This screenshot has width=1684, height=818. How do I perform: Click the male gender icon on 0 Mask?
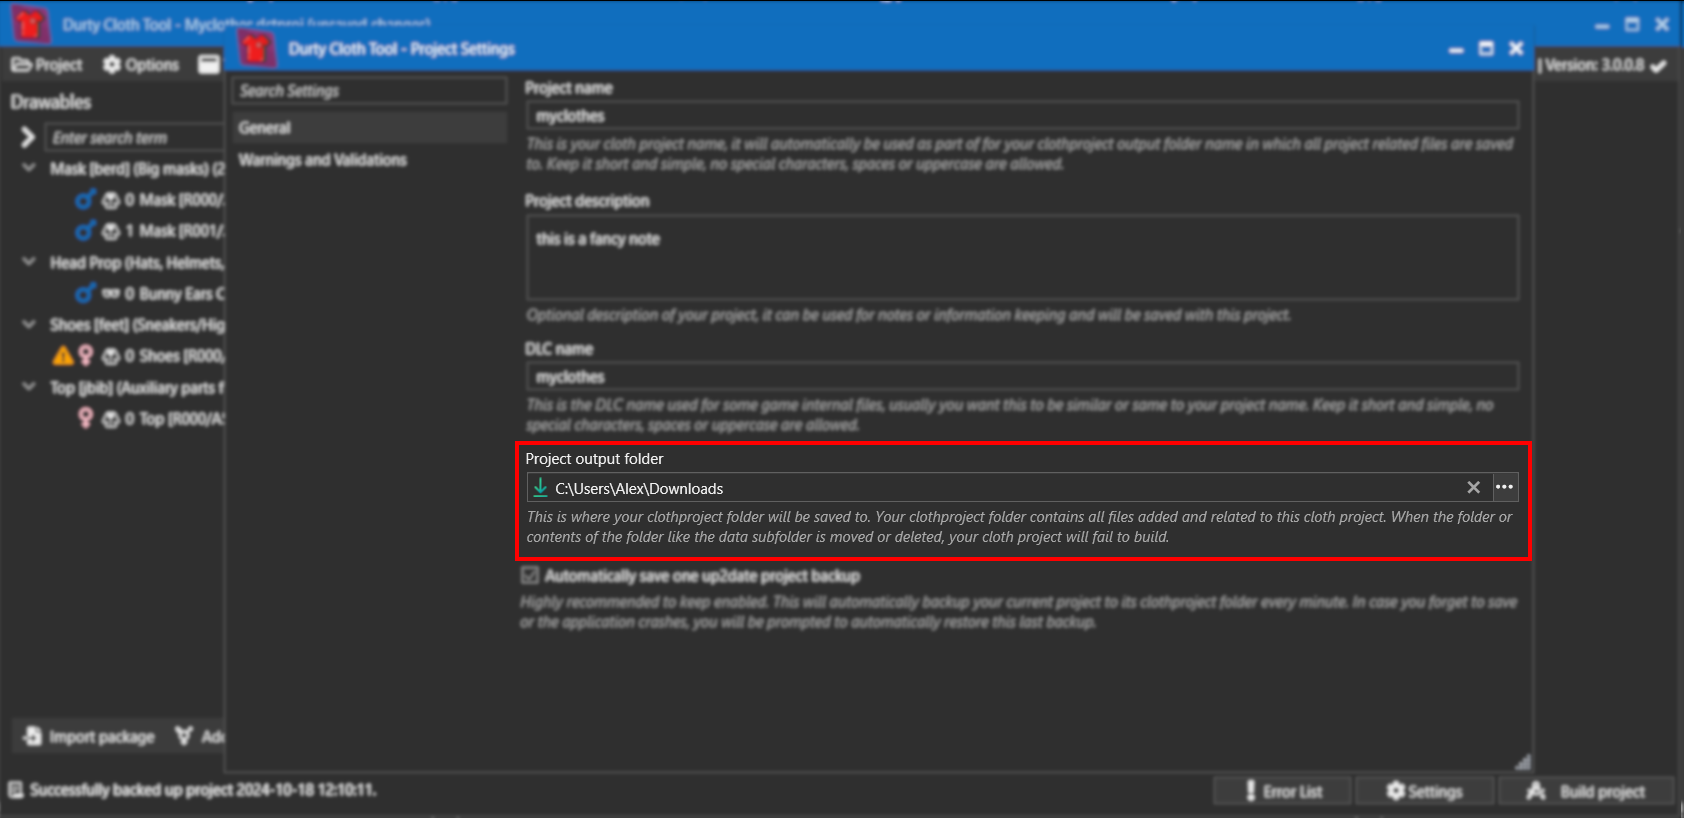coord(85,200)
